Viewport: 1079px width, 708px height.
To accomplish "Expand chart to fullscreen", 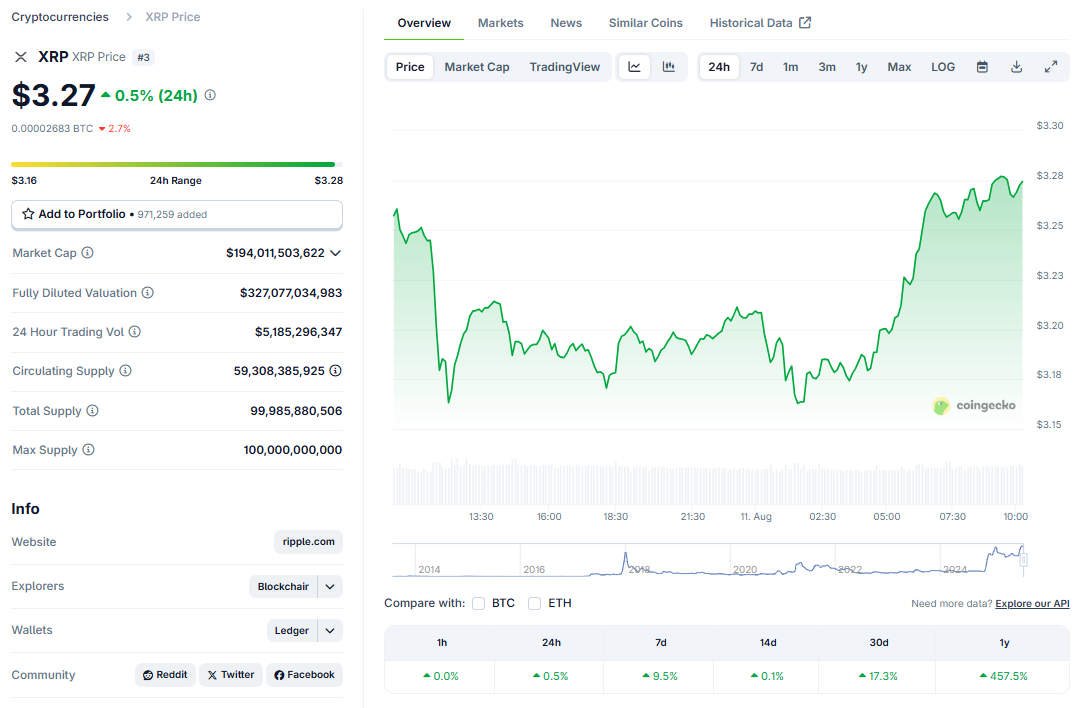I will (x=1051, y=67).
